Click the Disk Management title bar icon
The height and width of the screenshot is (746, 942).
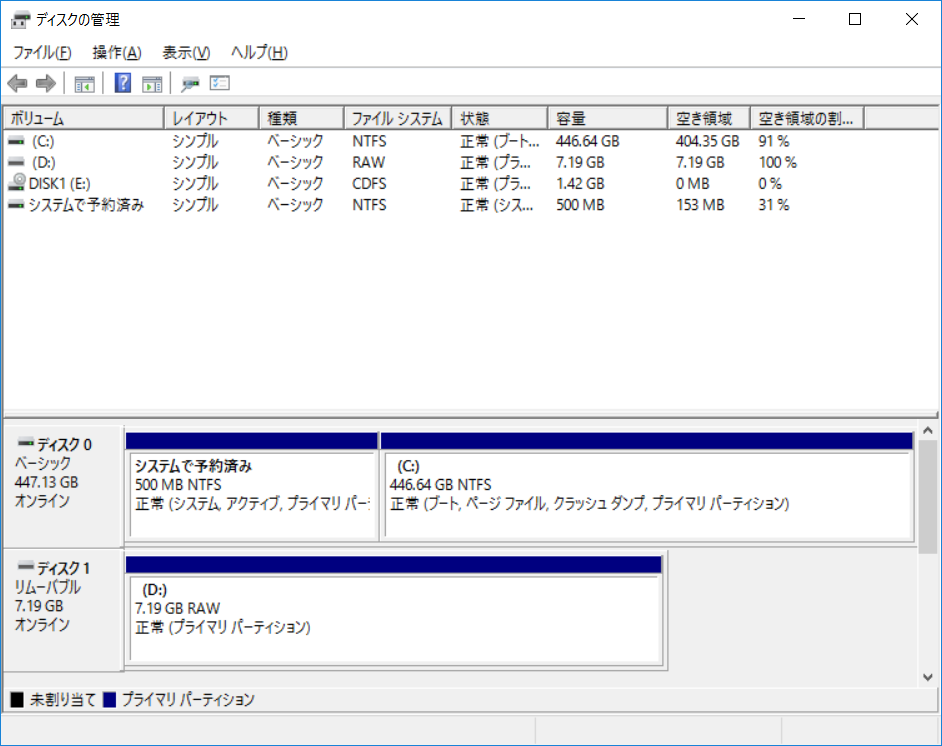(x=20, y=20)
